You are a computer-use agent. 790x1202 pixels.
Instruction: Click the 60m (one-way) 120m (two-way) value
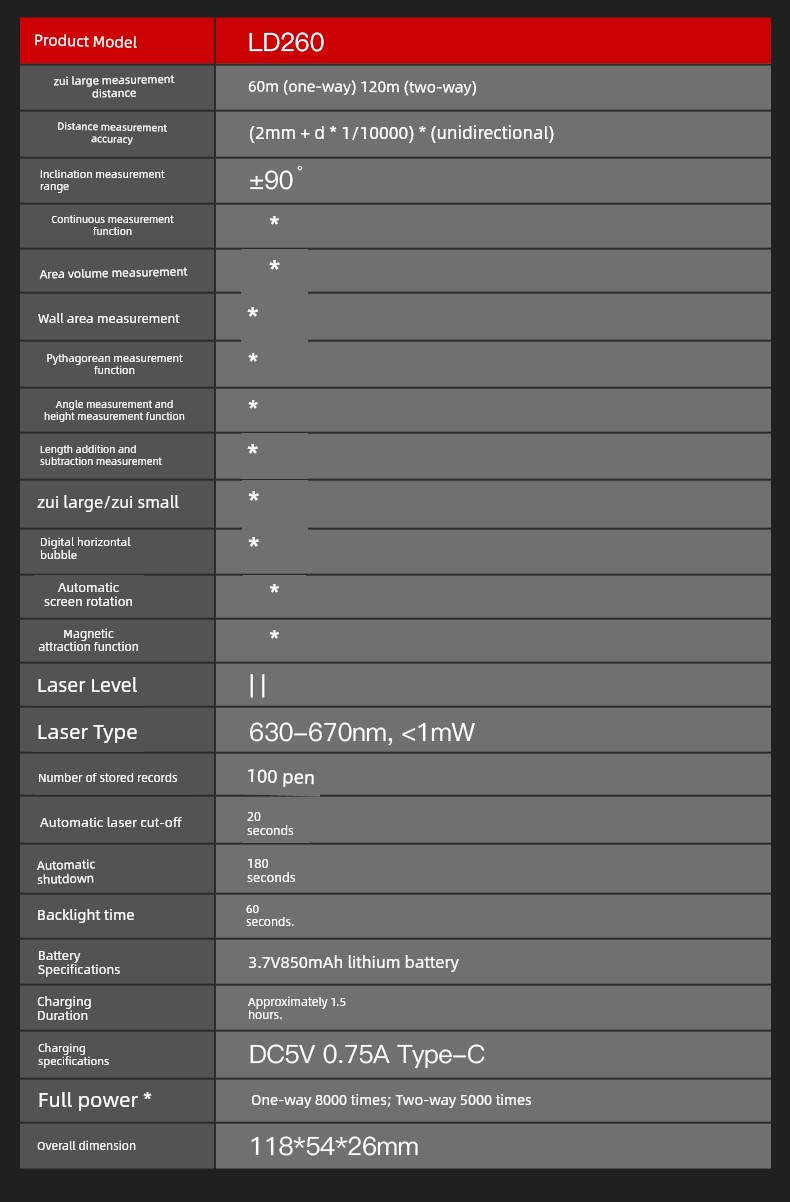[362, 87]
